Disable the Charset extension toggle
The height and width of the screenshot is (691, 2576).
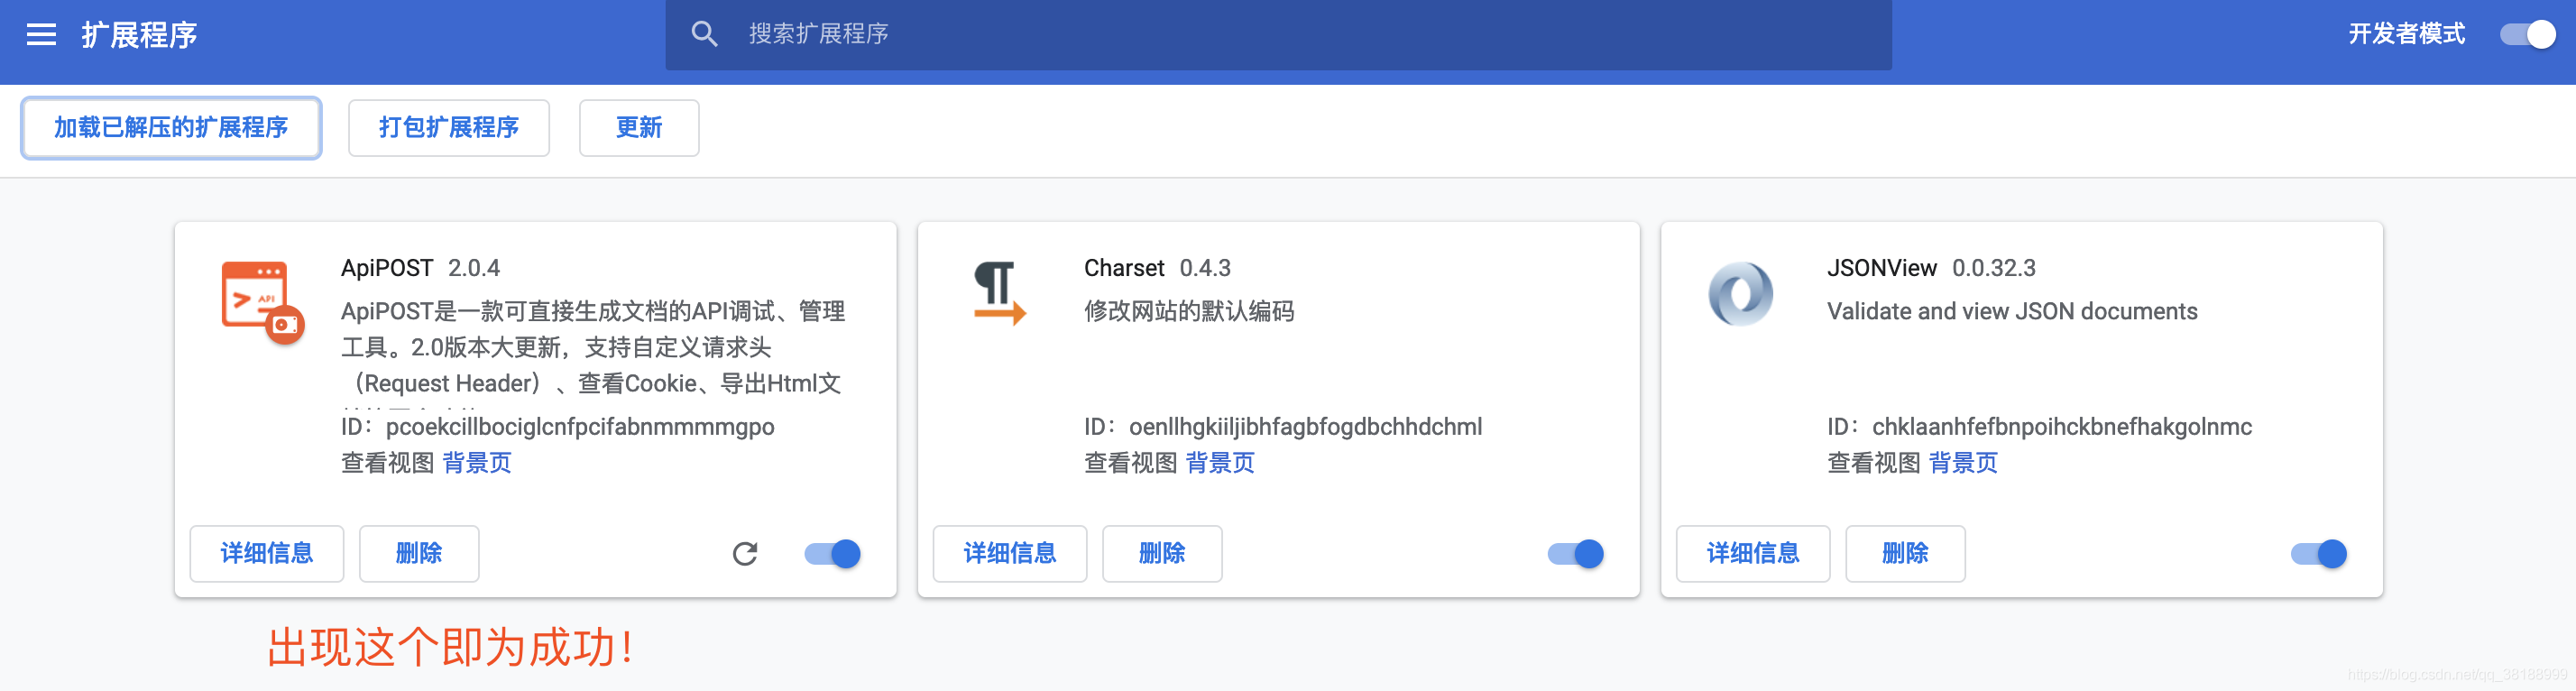coord(1575,554)
